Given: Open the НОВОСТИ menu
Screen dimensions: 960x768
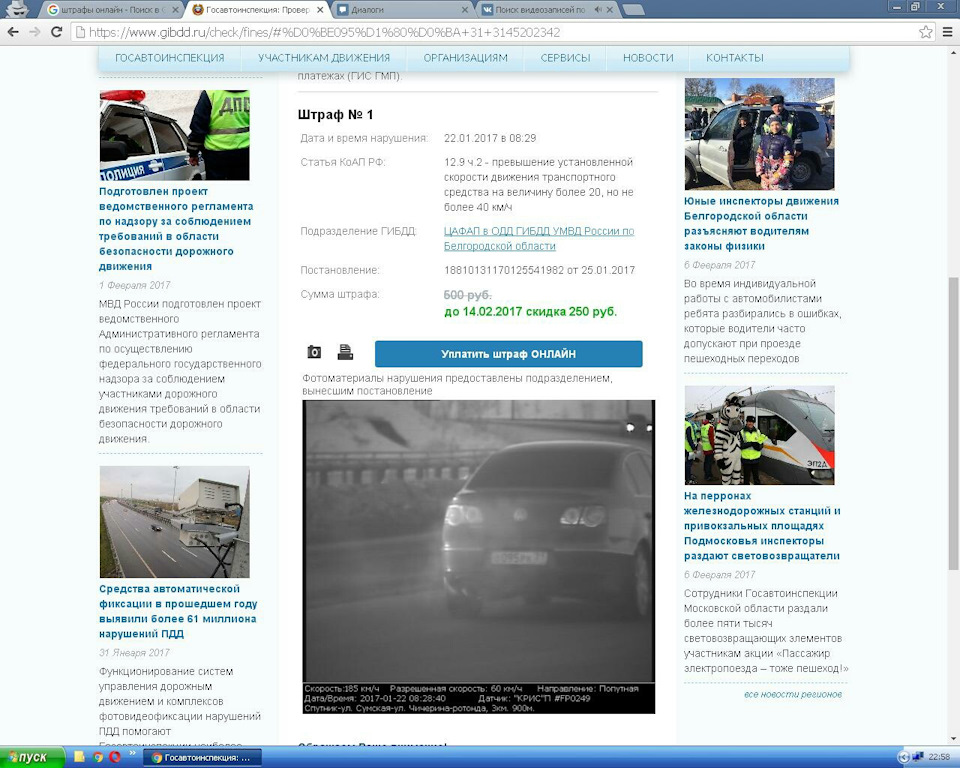Looking at the screenshot, I should [648, 58].
